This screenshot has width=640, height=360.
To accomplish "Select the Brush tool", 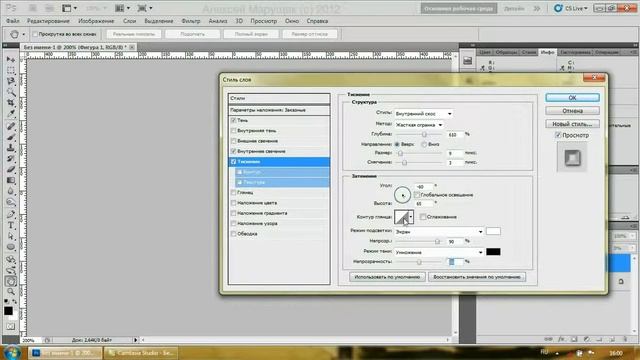I will coord(11,137).
